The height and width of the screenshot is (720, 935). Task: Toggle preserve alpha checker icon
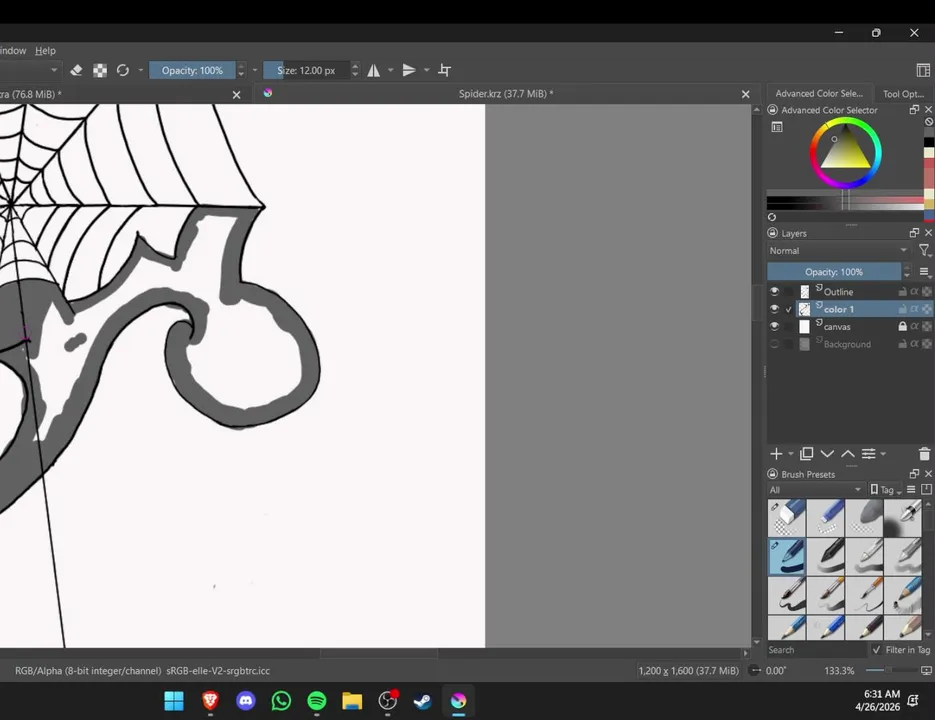point(100,70)
